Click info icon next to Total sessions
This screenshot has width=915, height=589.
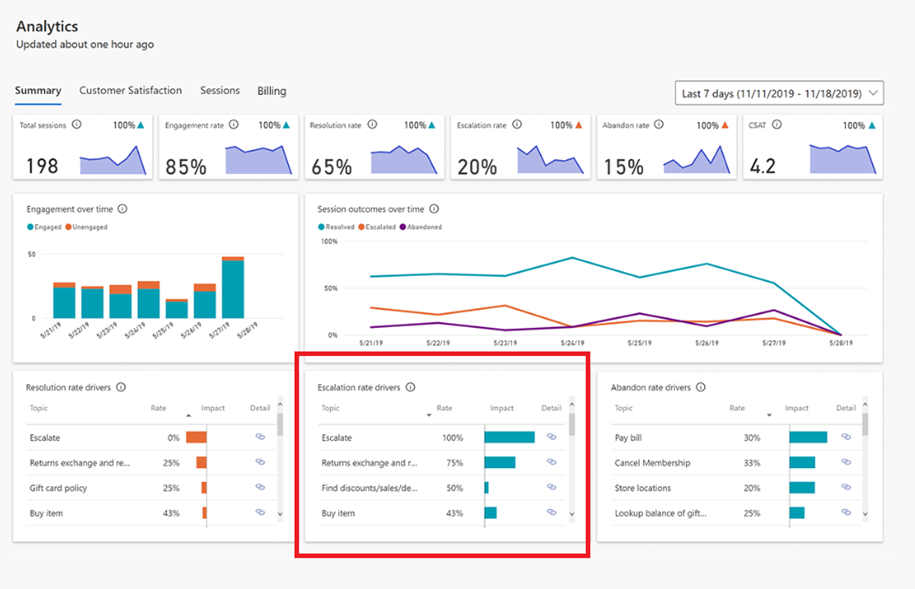[x=76, y=124]
